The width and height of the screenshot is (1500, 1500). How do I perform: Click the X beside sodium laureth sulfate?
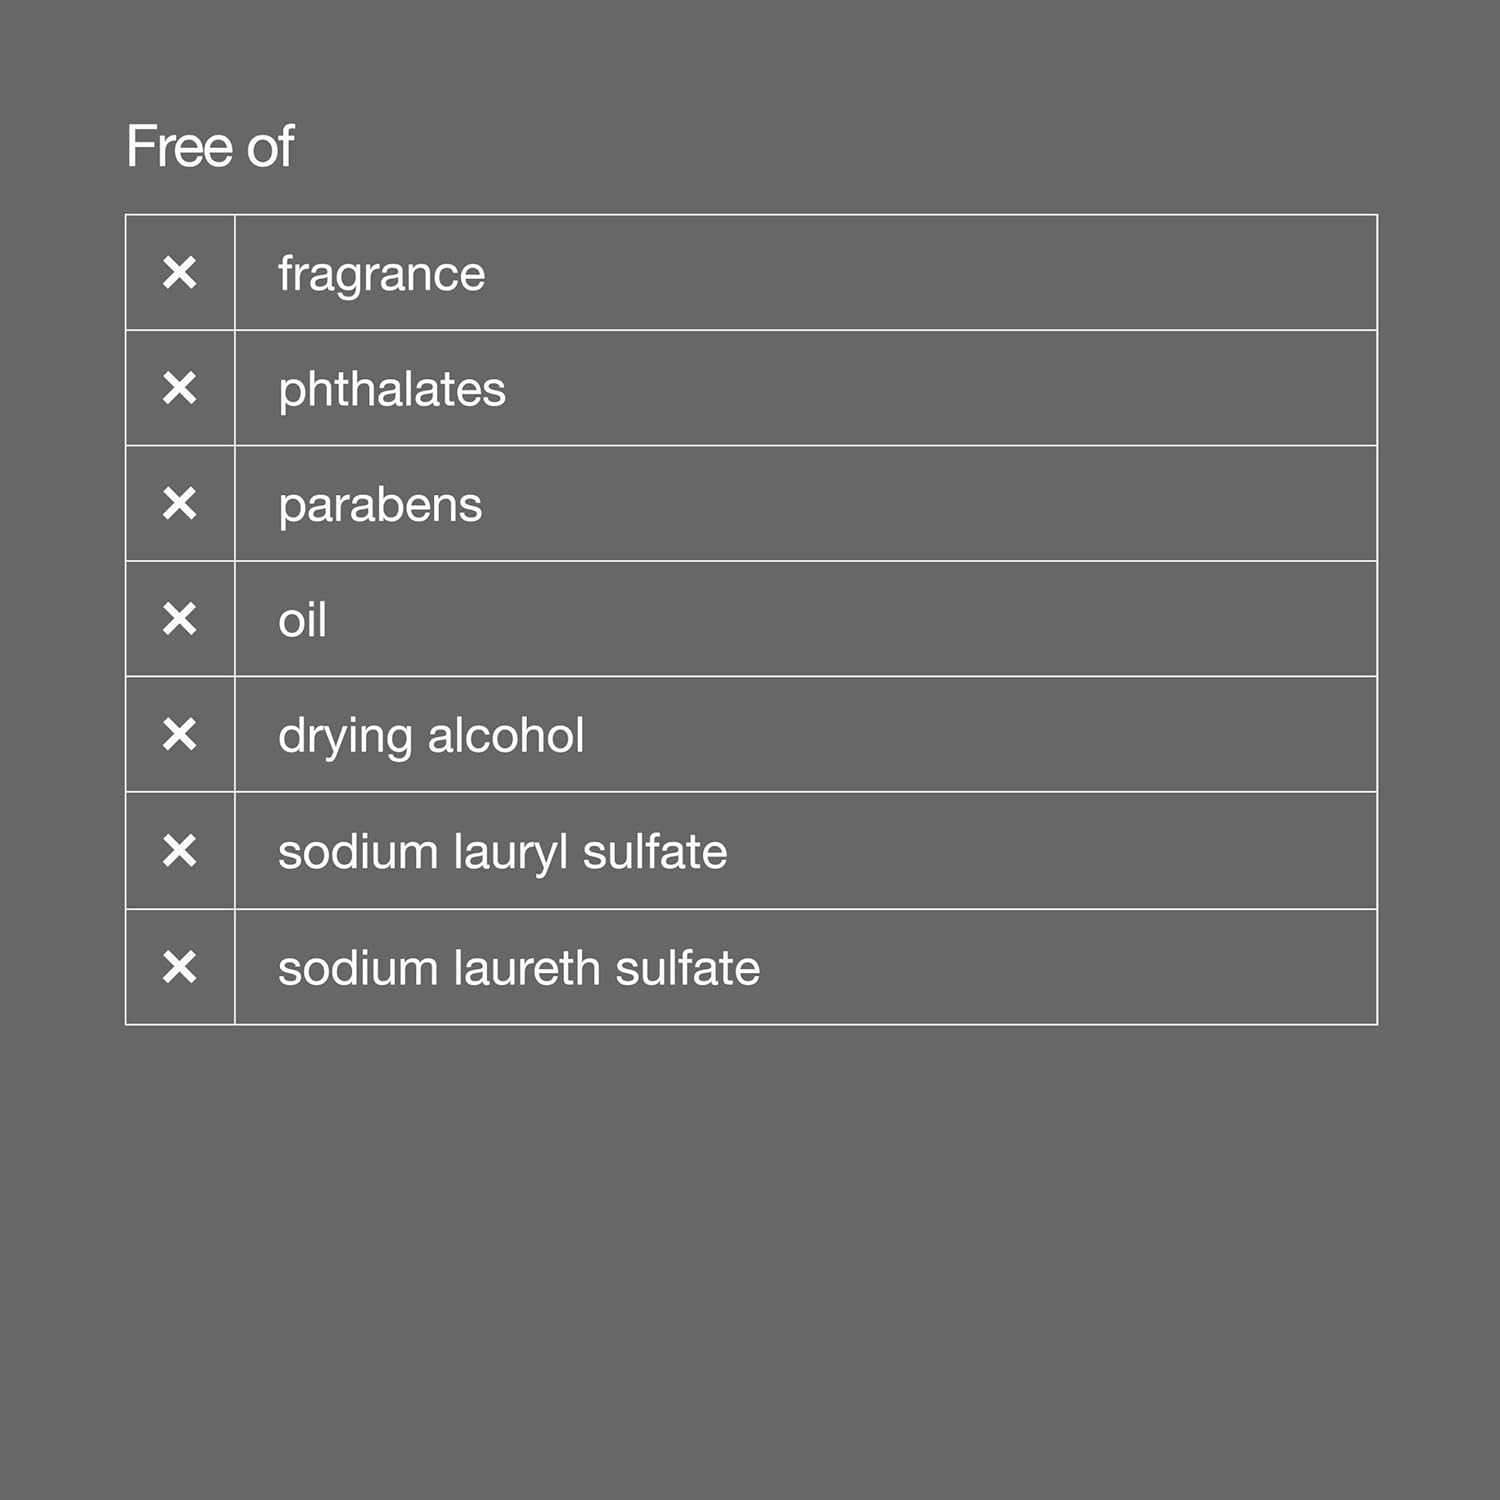(180, 967)
